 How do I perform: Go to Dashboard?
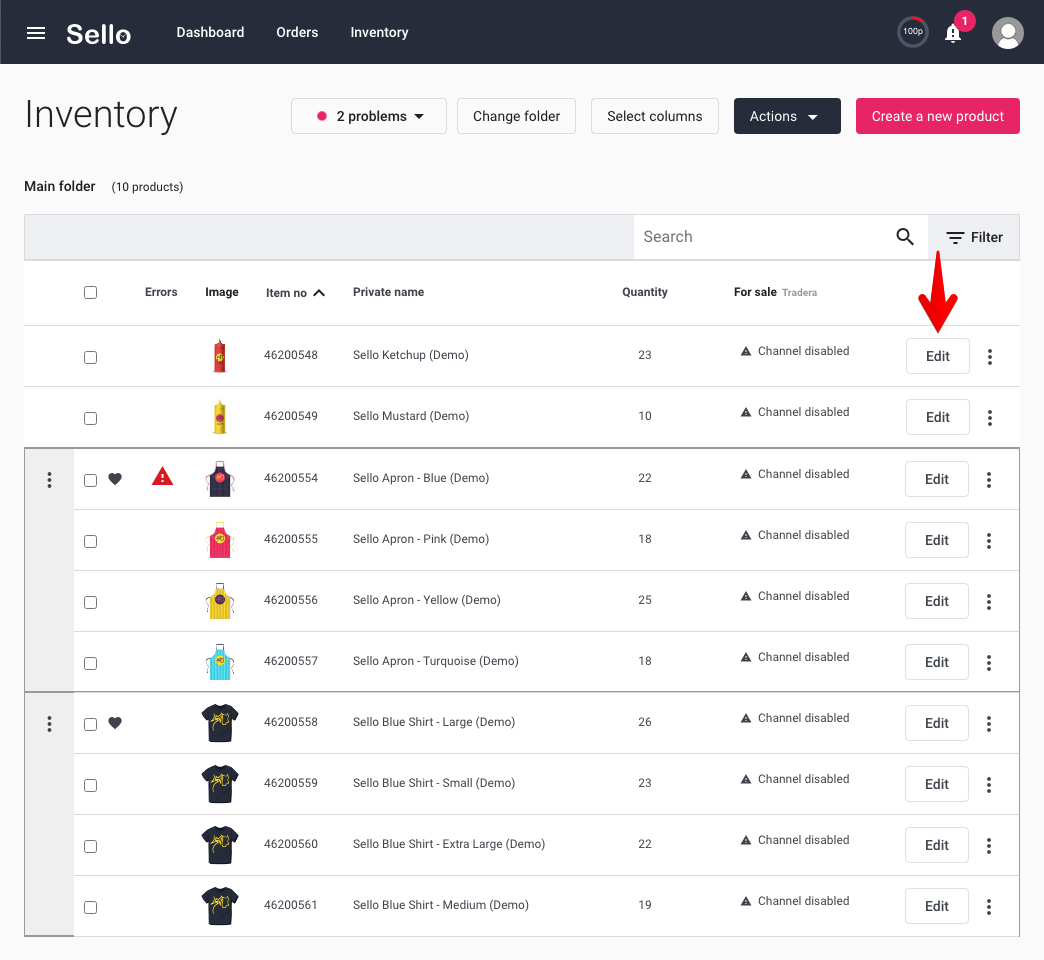tap(210, 32)
